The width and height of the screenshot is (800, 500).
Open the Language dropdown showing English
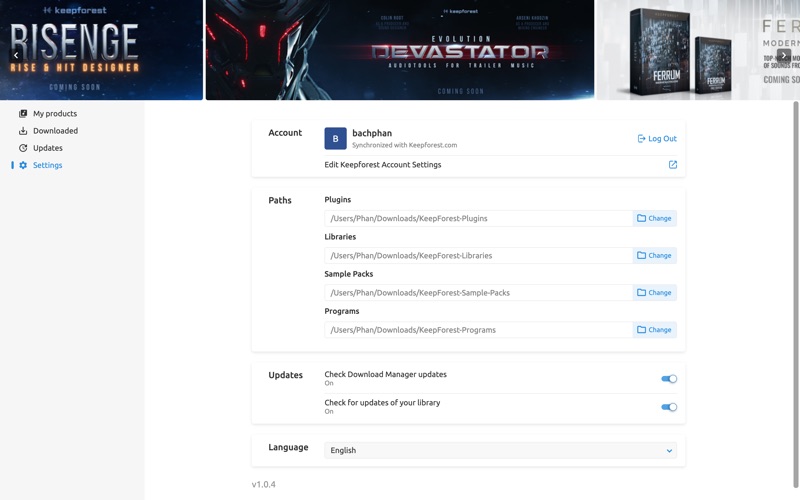tap(501, 451)
